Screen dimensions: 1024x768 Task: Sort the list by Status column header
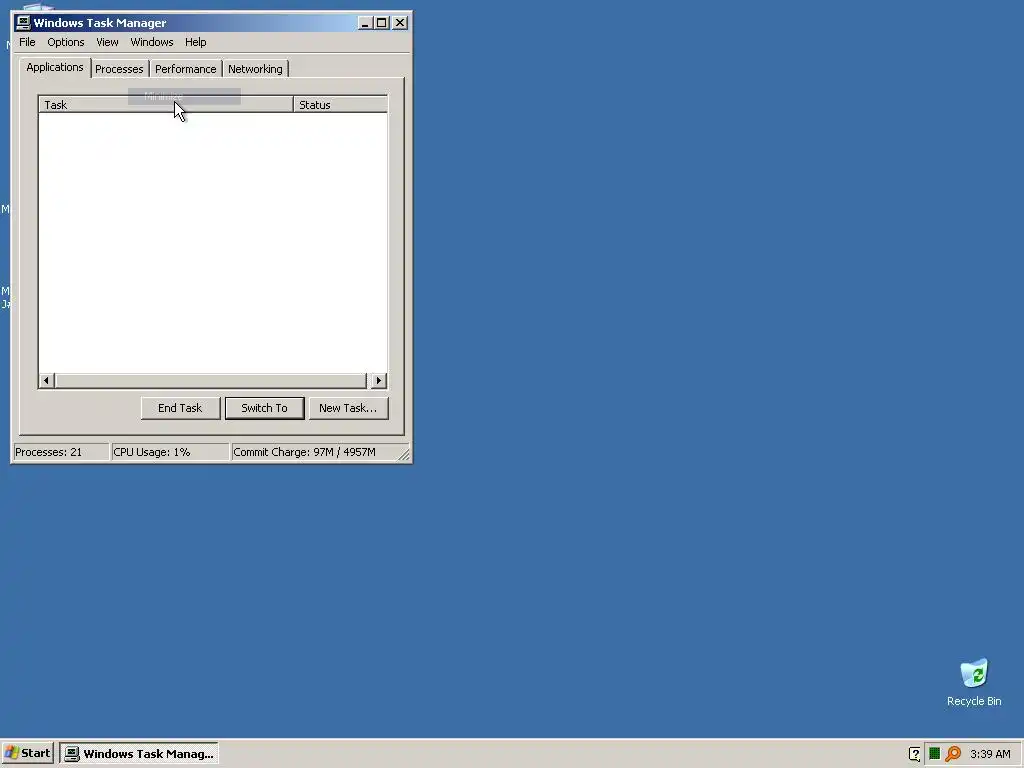click(340, 104)
